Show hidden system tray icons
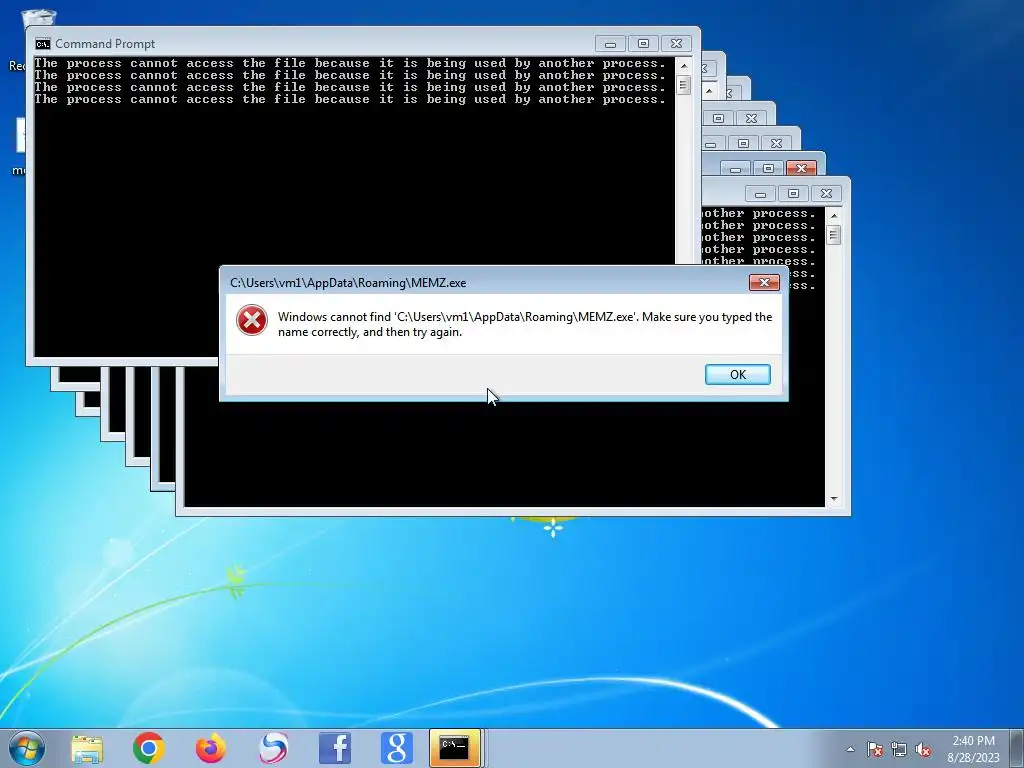This screenshot has width=1024, height=768. tap(850, 750)
